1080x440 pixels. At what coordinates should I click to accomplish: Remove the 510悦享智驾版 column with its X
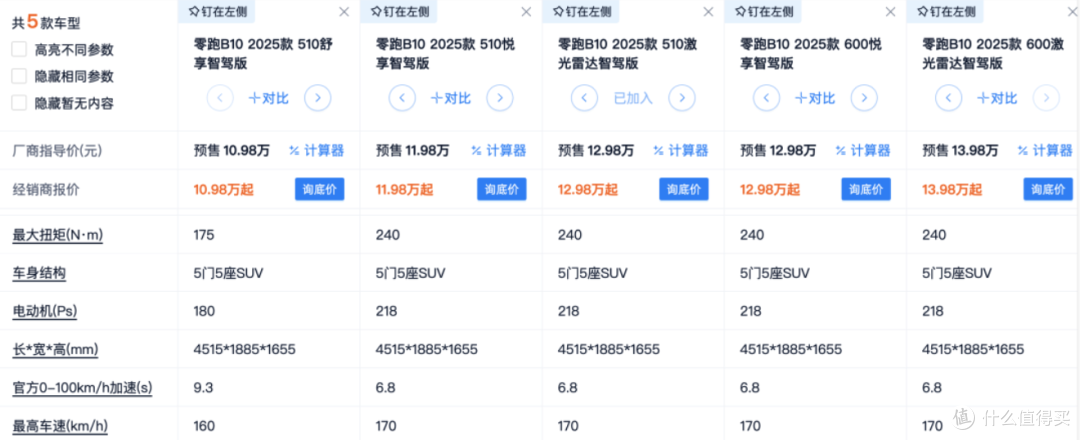[526, 12]
